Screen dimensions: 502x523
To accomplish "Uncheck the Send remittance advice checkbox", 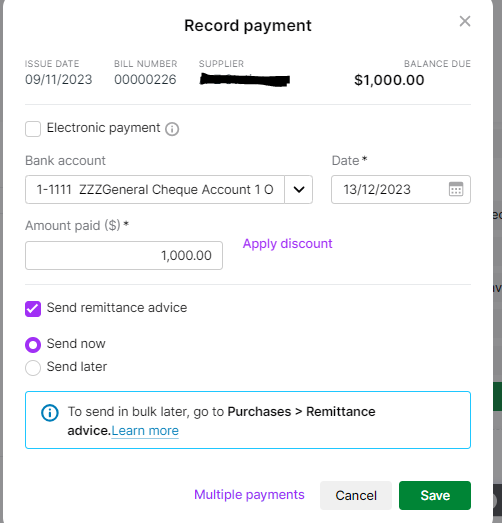I will (x=33, y=309).
